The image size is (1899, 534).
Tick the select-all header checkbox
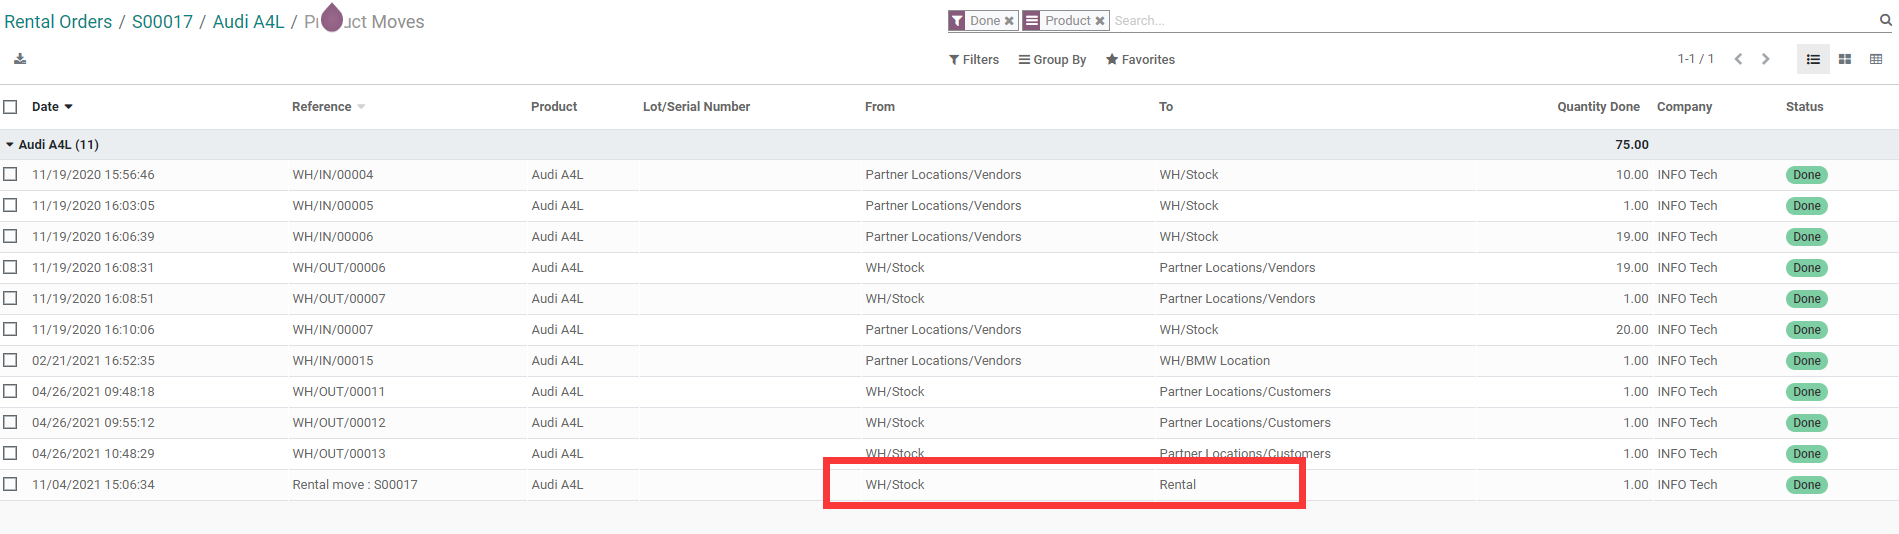(x=10, y=107)
